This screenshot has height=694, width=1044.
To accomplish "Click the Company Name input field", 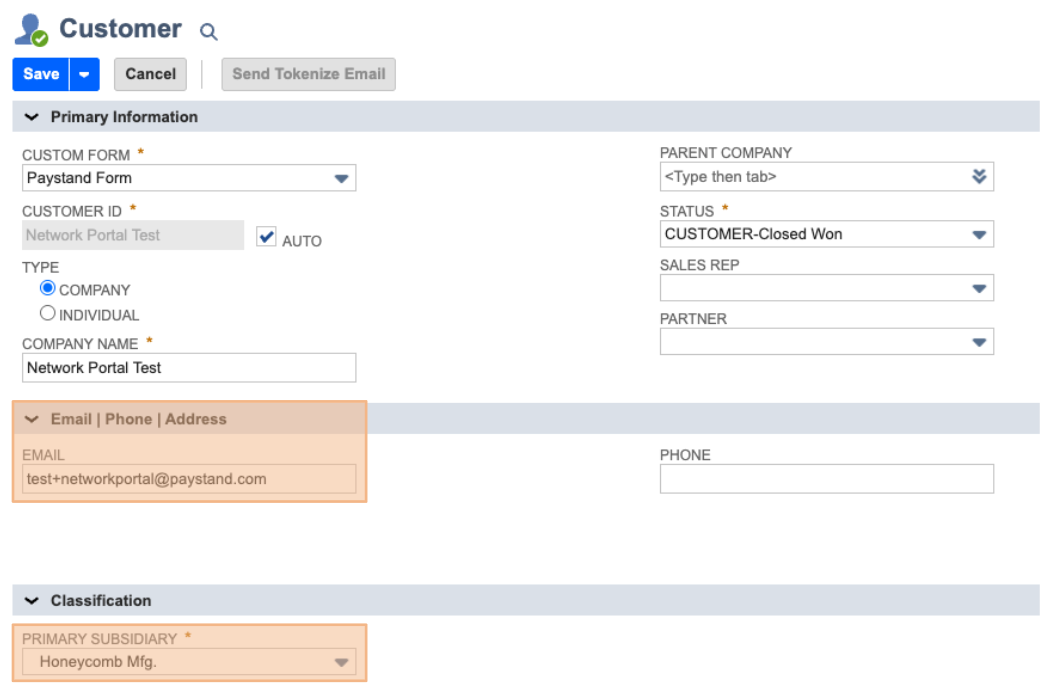I will [x=189, y=368].
